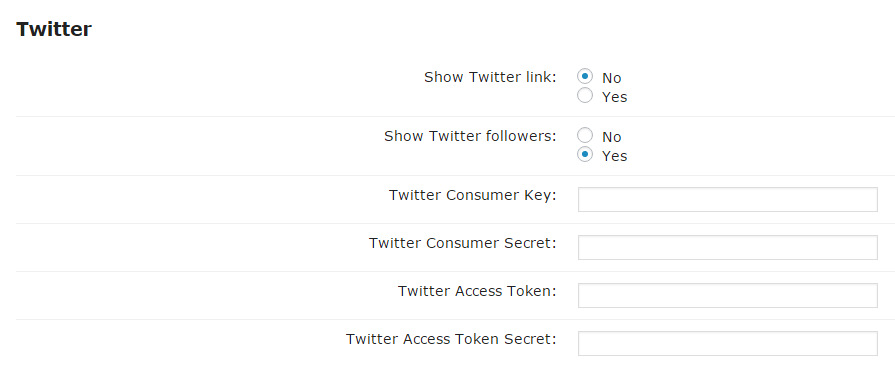Click the "Show Twitter link:" label text

[490, 77]
